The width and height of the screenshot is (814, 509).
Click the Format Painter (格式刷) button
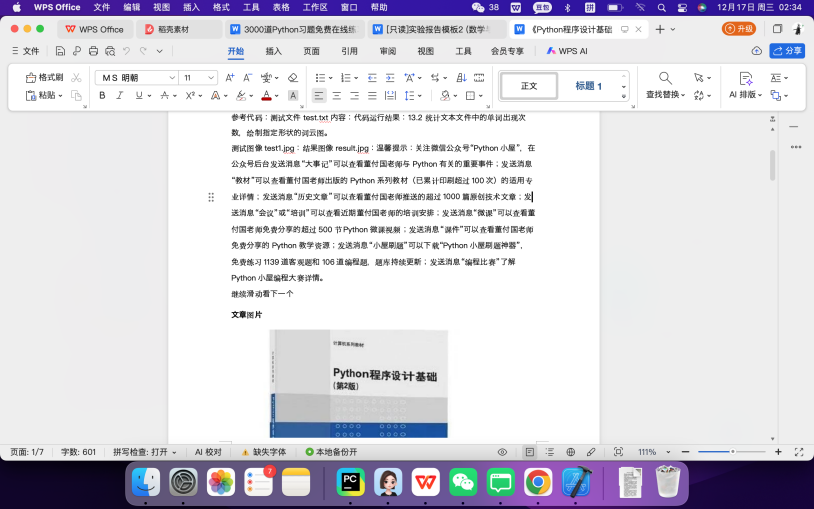click(45, 77)
